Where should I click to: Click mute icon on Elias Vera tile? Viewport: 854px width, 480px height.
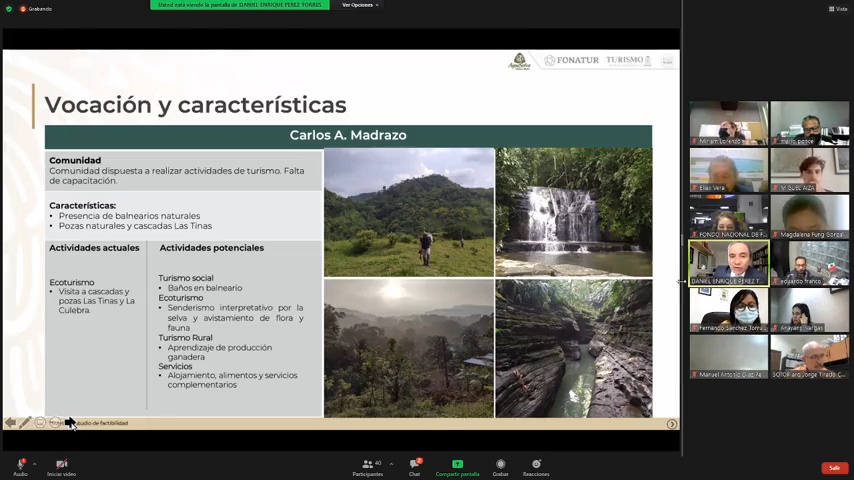click(695, 188)
